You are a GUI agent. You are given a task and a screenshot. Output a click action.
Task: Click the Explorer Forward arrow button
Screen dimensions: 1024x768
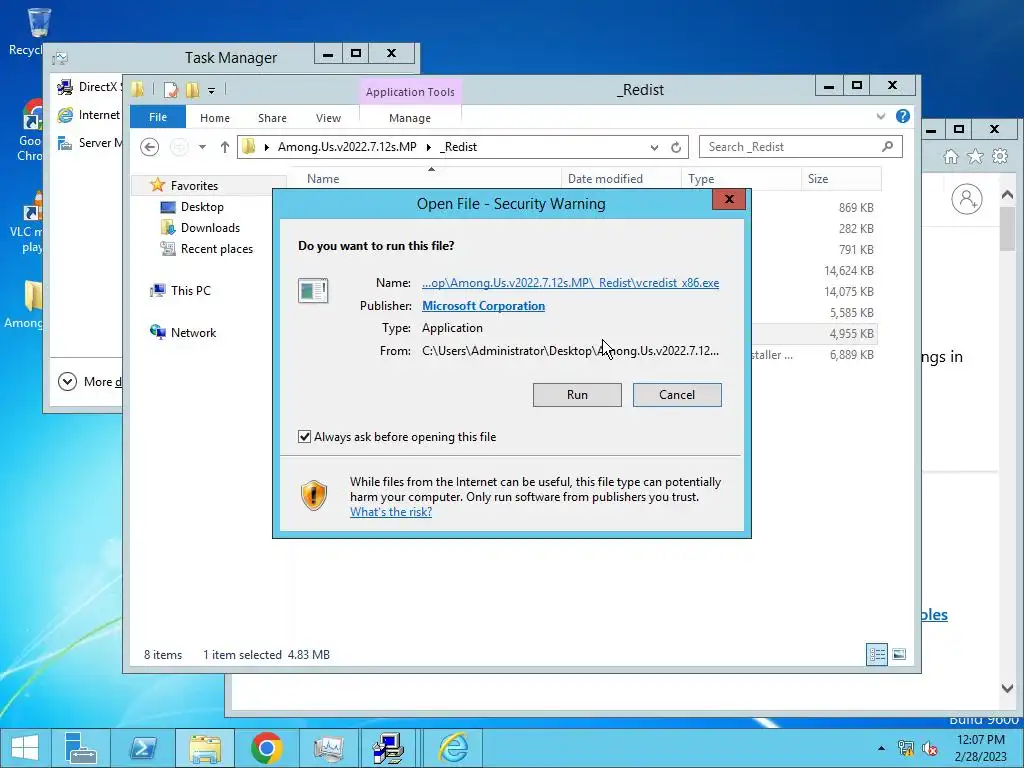178,147
